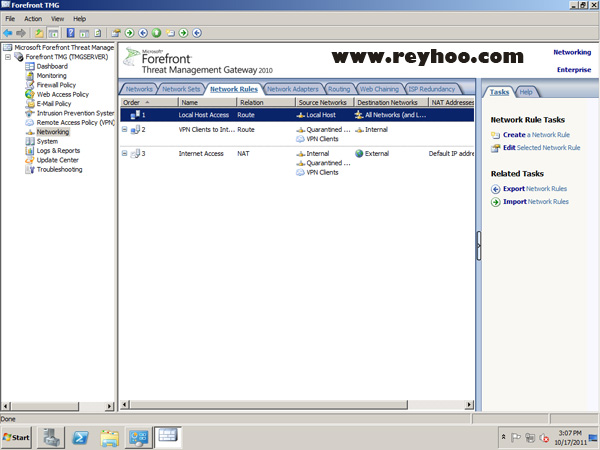Click Edit Selected Network Rule link
The height and width of the screenshot is (450, 600).
pos(541,148)
